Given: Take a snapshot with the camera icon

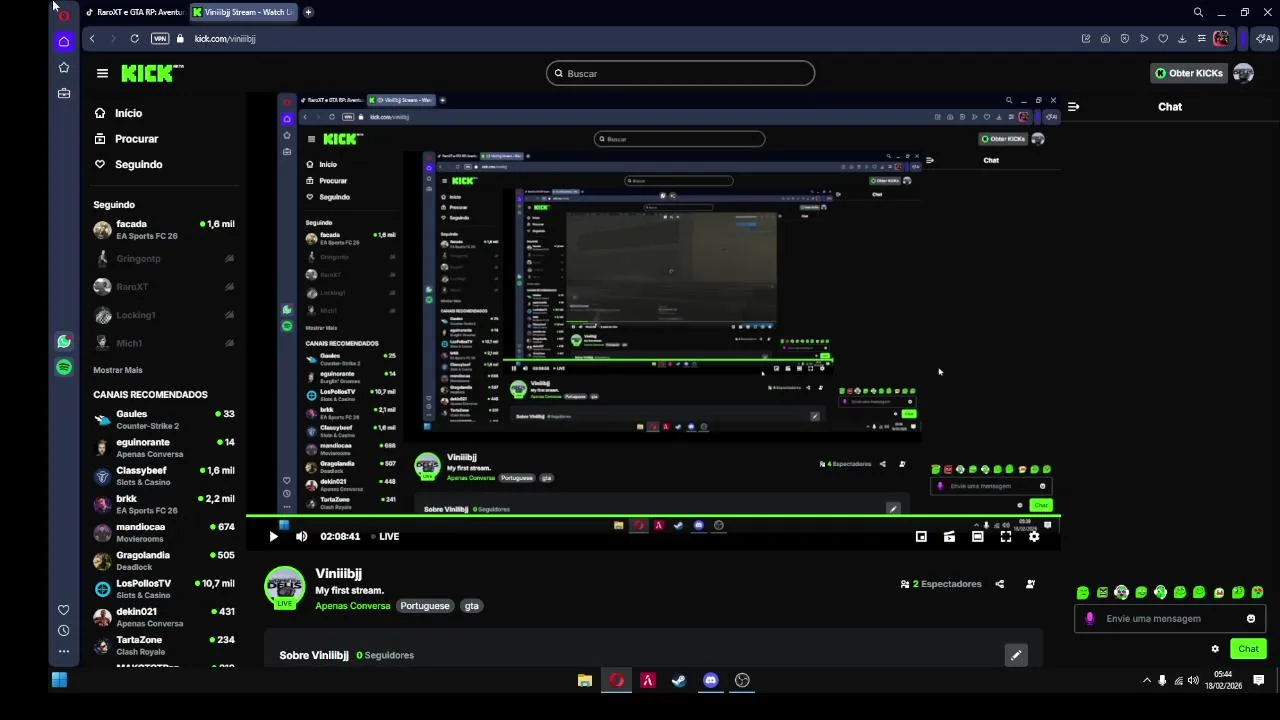Looking at the screenshot, I should (1105, 38).
